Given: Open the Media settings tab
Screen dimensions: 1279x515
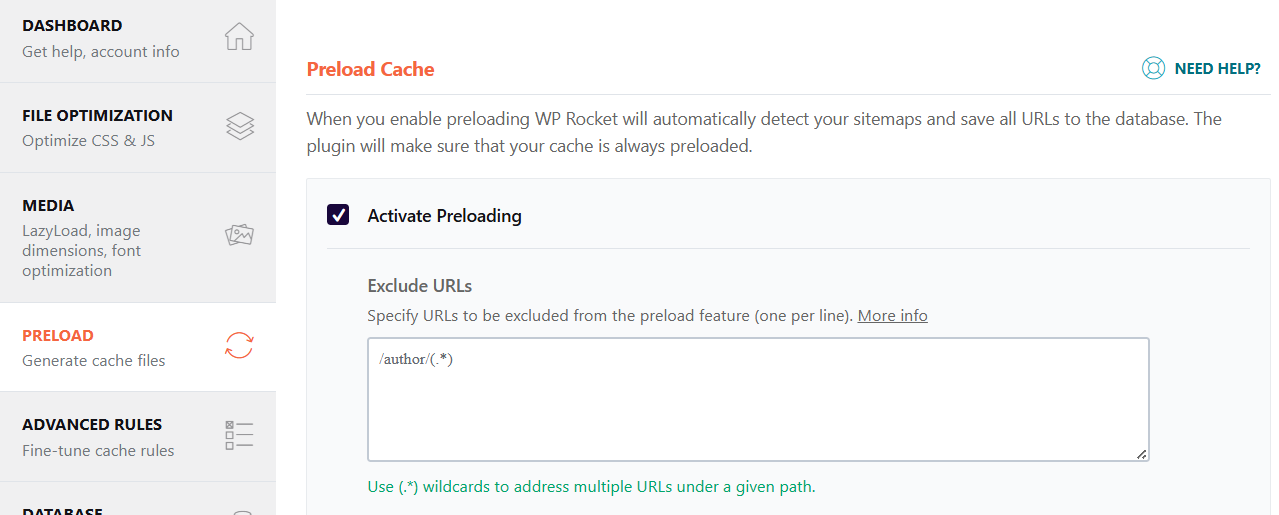Looking at the screenshot, I should (x=138, y=238).
